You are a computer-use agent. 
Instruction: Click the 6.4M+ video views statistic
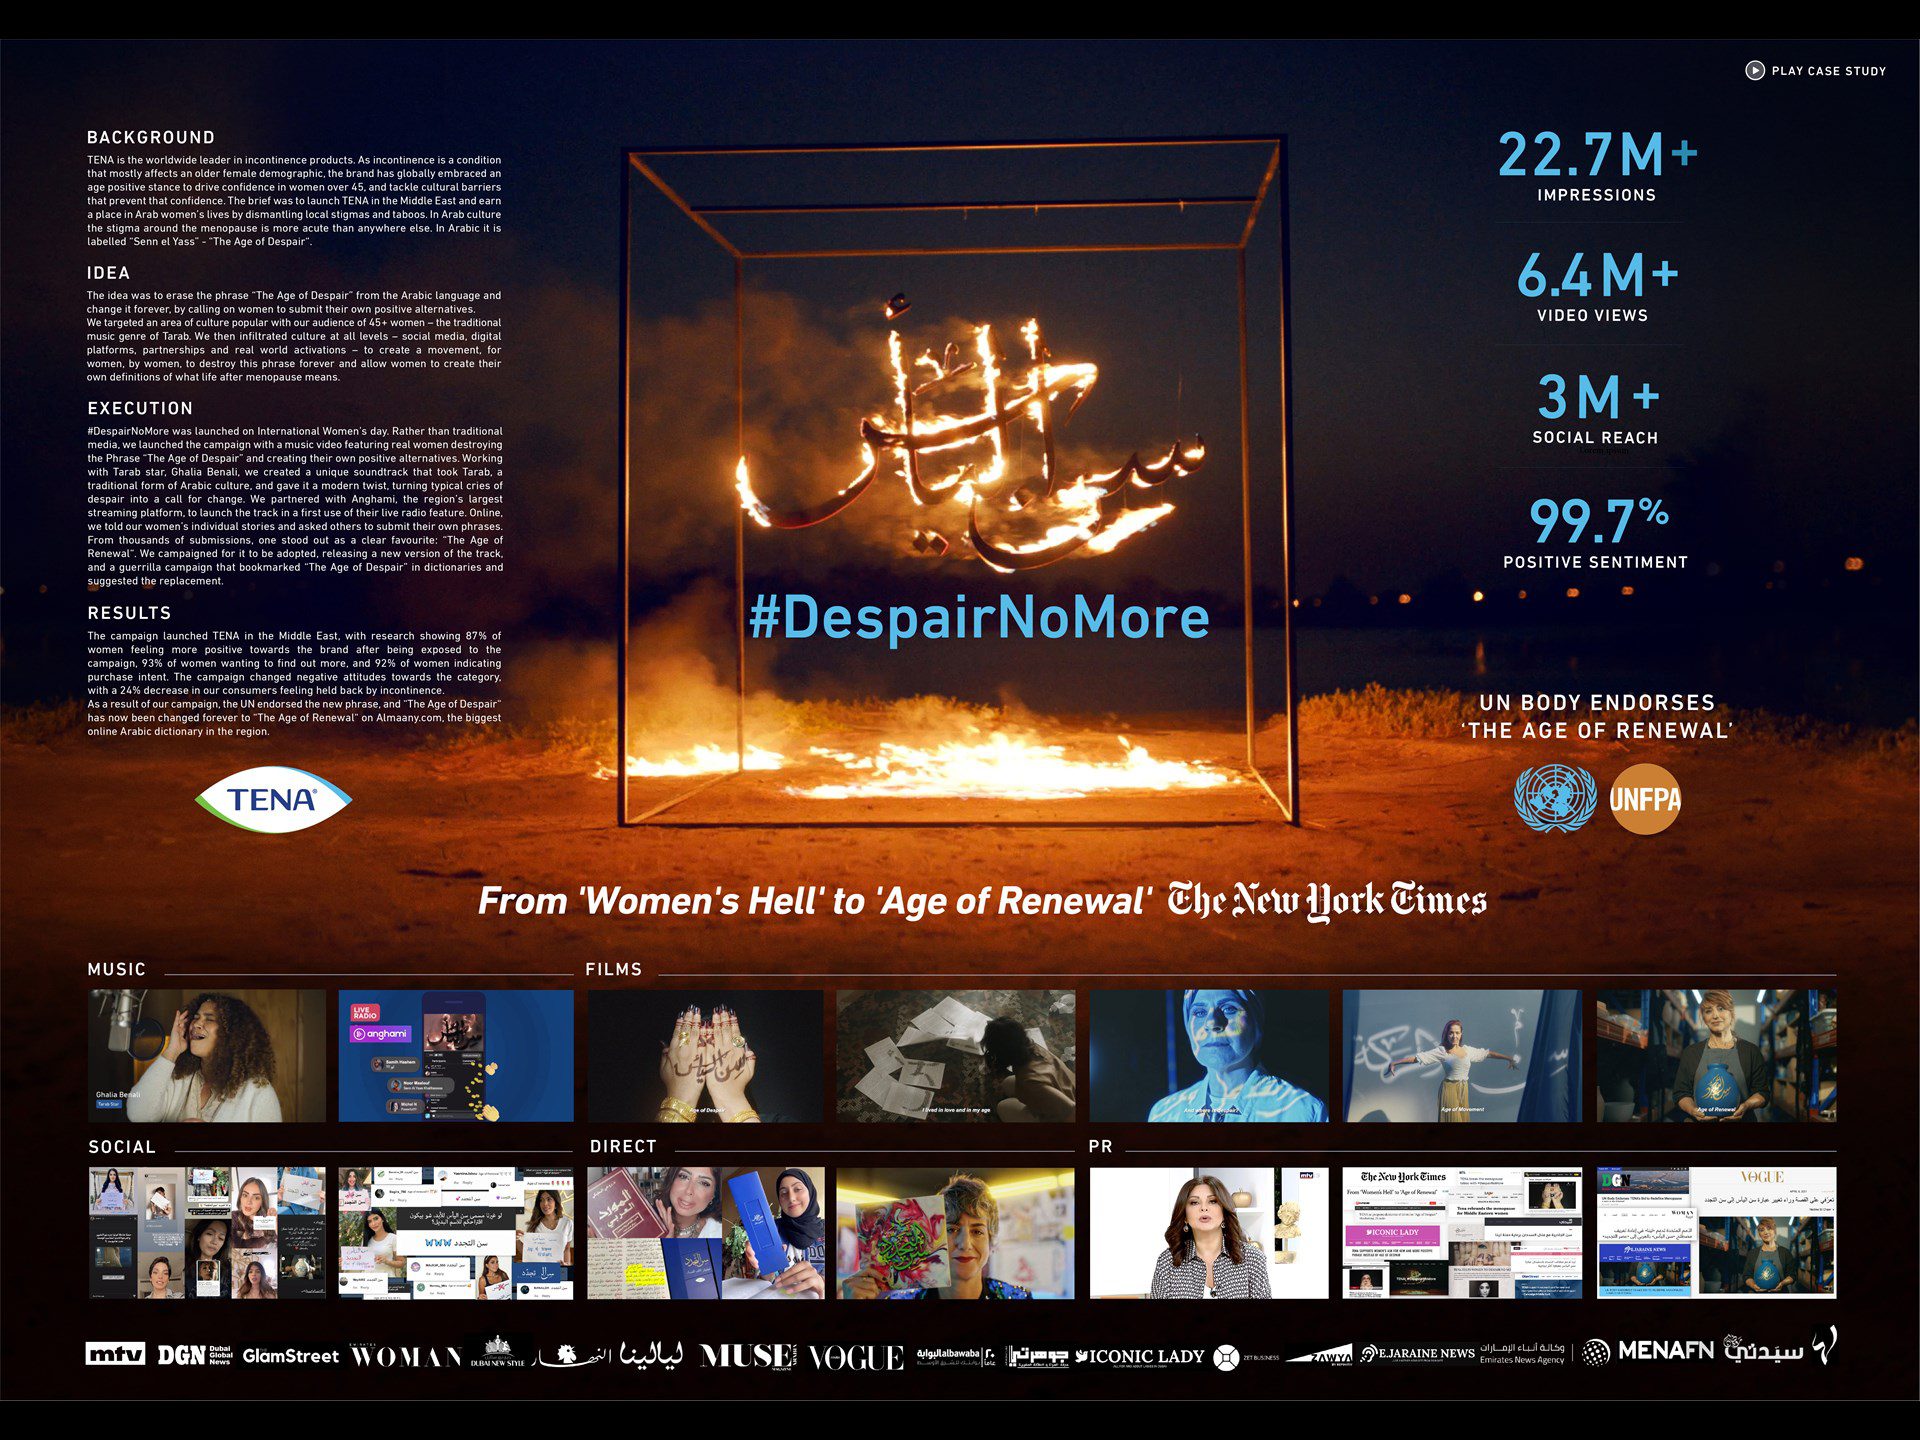tap(1597, 286)
